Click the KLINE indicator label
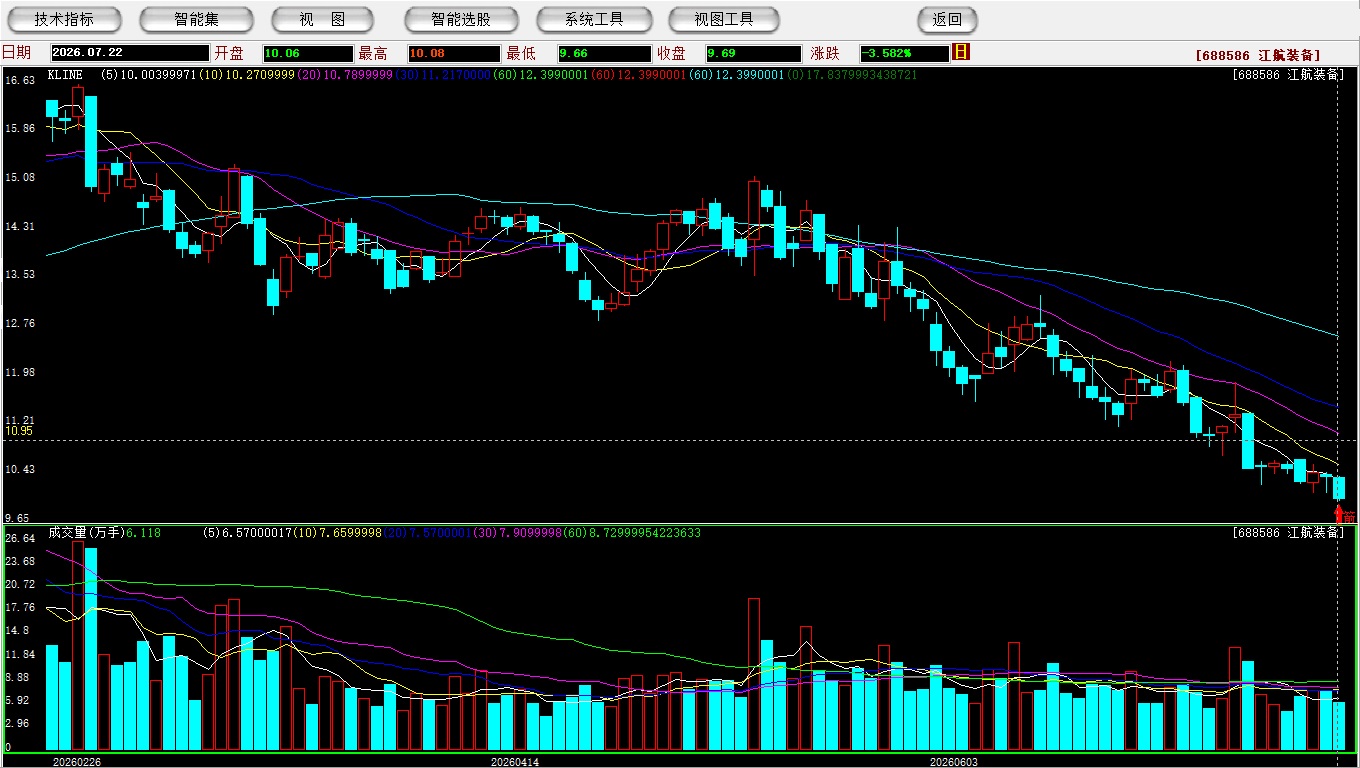Image resolution: width=1360 pixels, height=768 pixels. [67, 75]
